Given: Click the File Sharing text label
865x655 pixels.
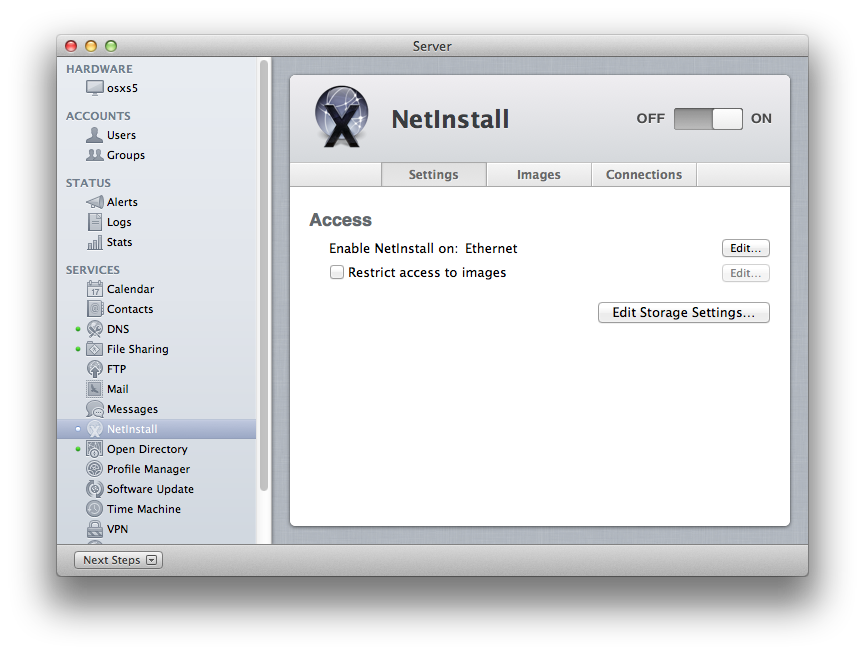Looking at the screenshot, I should (x=138, y=349).
